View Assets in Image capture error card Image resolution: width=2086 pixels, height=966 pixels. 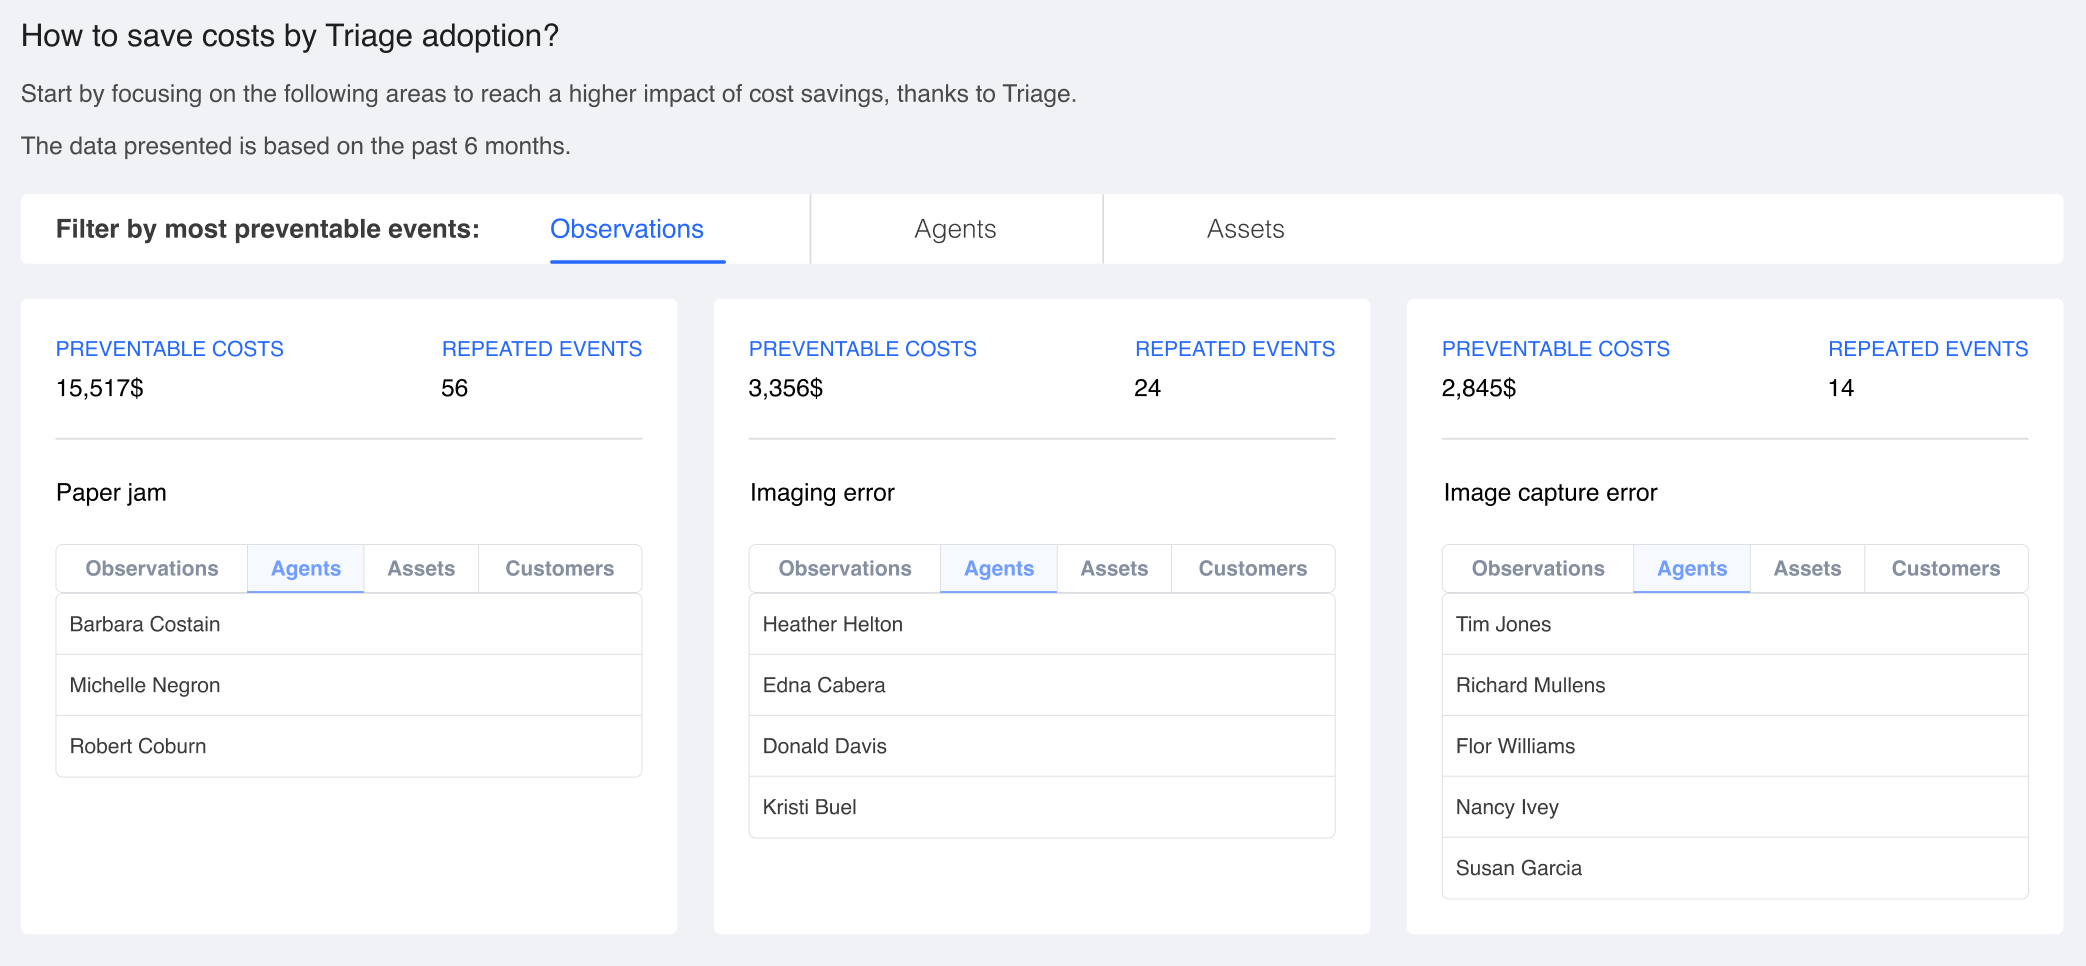coord(1807,569)
